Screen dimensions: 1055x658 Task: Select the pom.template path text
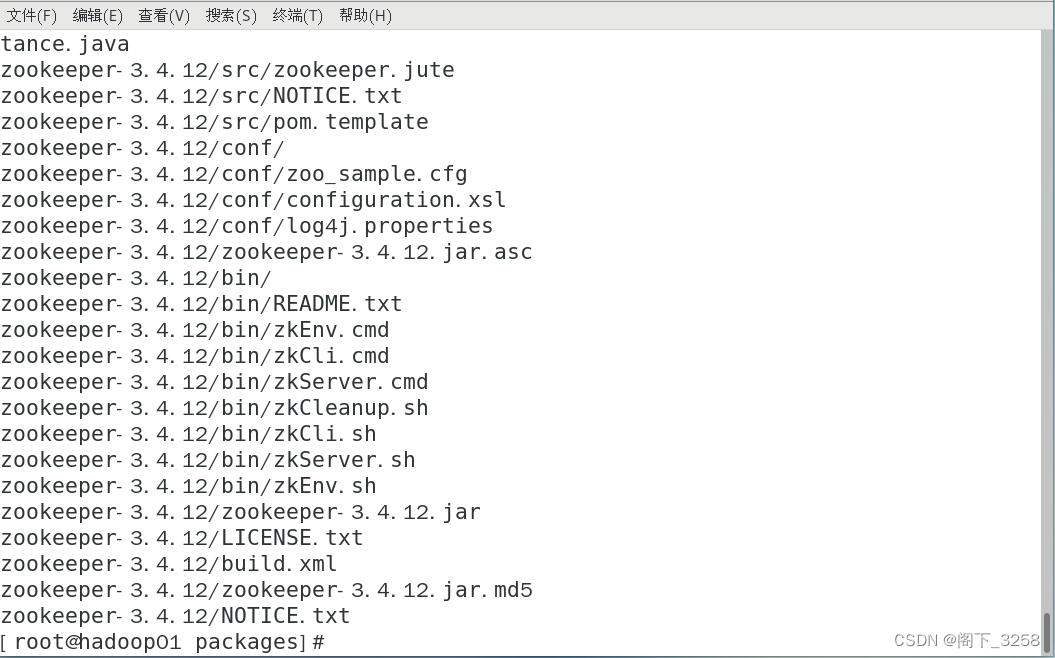point(214,121)
